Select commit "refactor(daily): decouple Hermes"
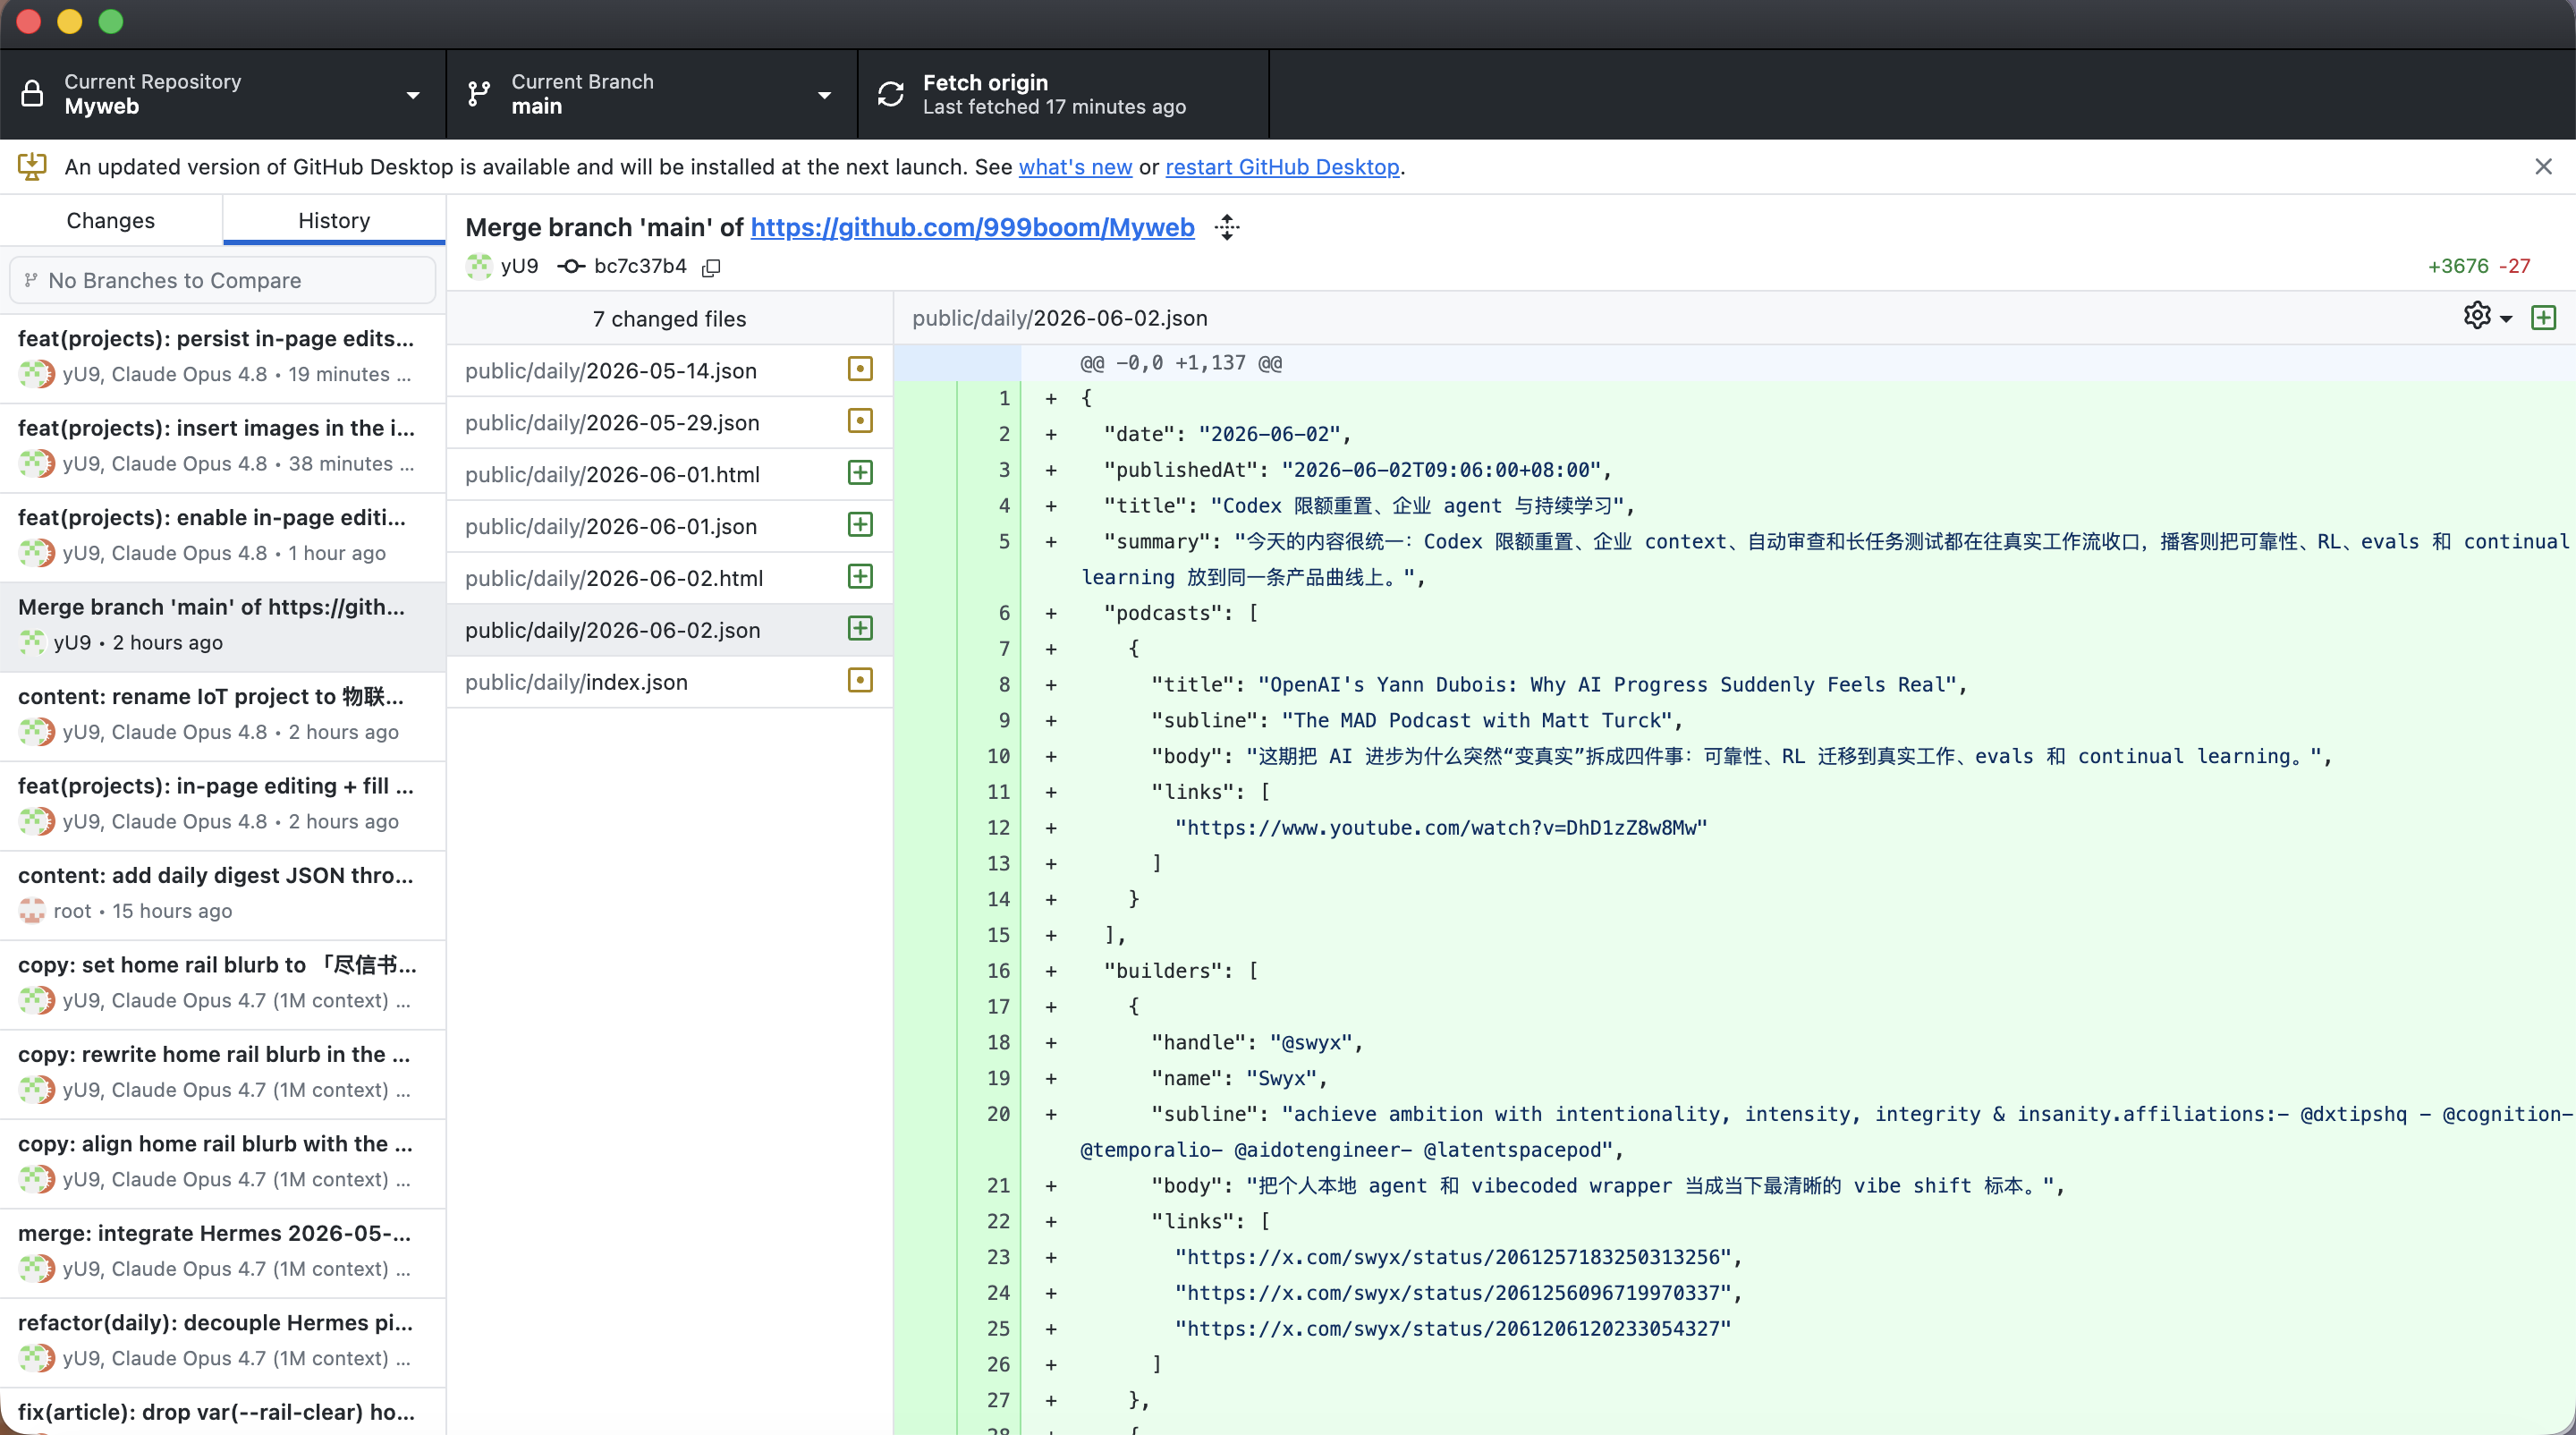This screenshot has width=2576, height=1435. click(x=222, y=1342)
